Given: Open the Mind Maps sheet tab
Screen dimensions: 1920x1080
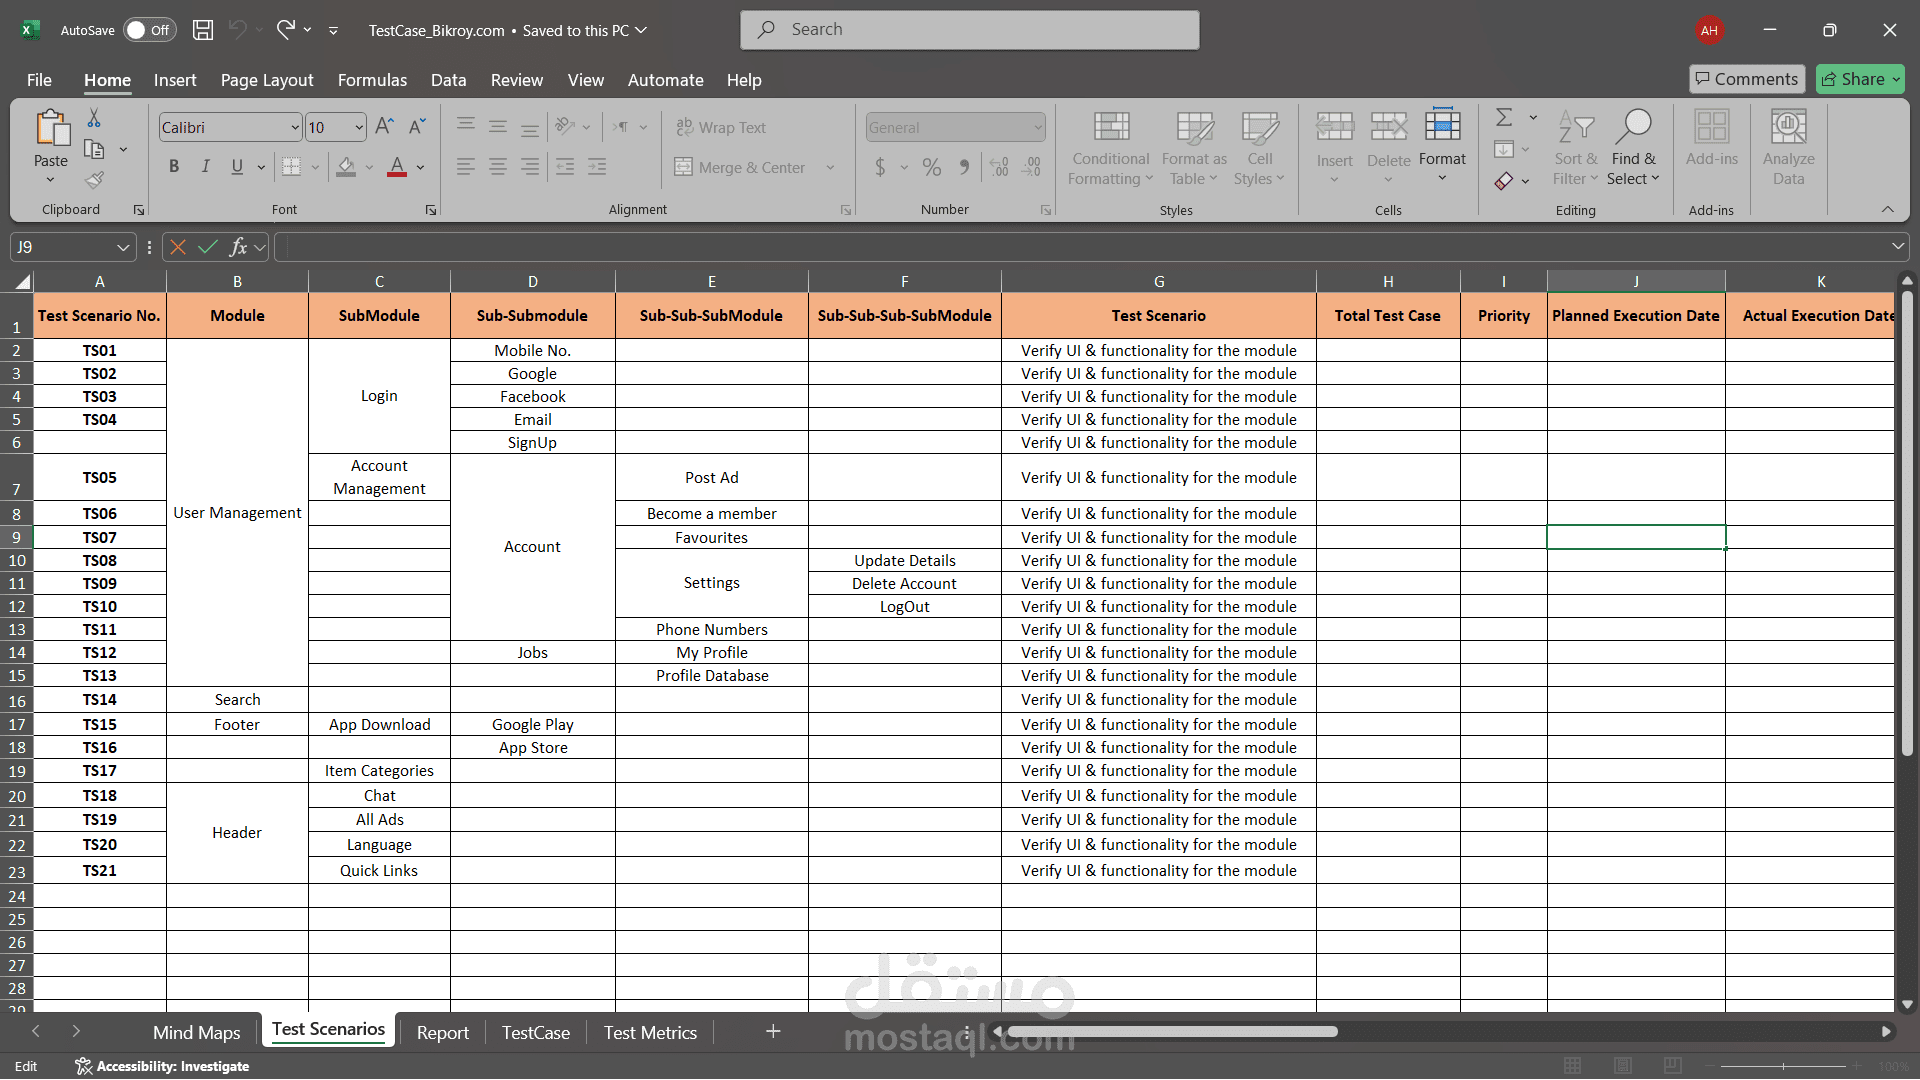Looking at the screenshot, I should 197,1032.
